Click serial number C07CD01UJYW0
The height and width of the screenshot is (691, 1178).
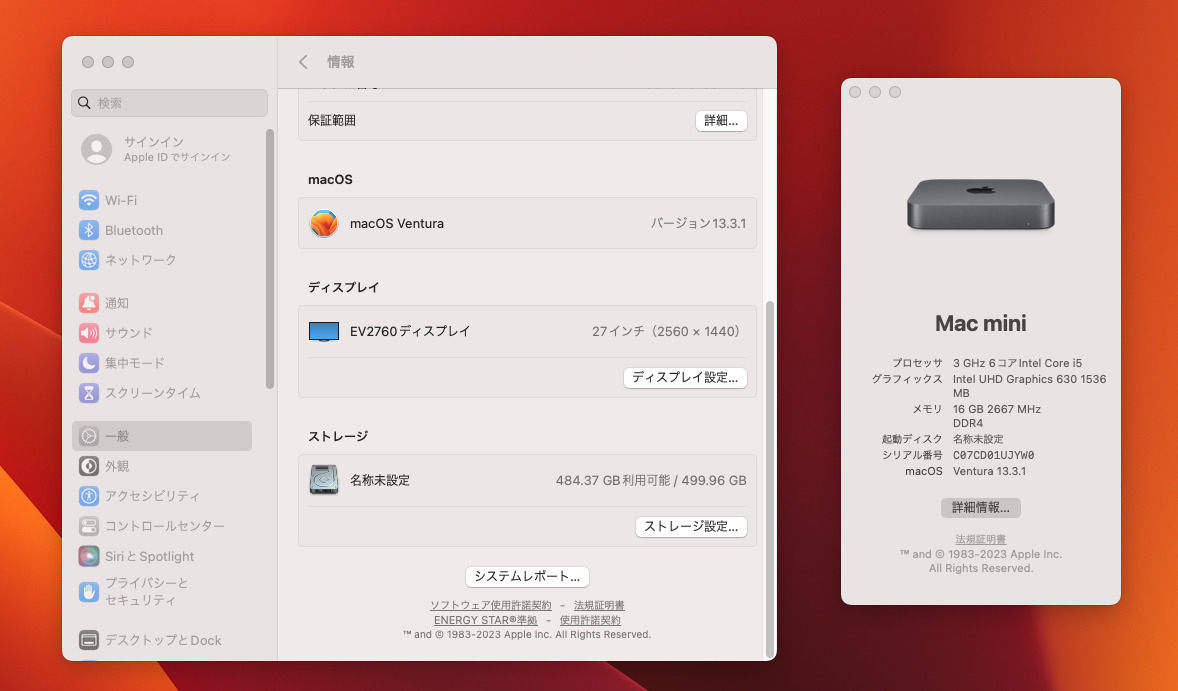993,455
